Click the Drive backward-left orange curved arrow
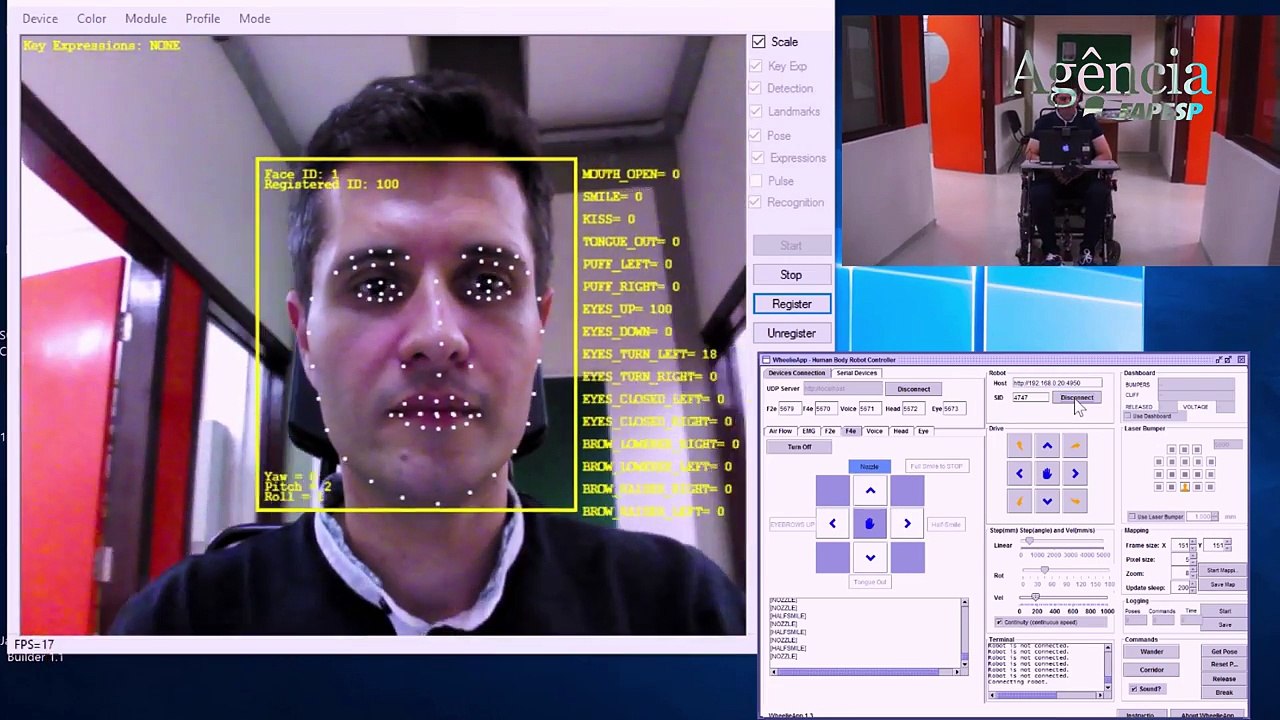 point(1019,501)
